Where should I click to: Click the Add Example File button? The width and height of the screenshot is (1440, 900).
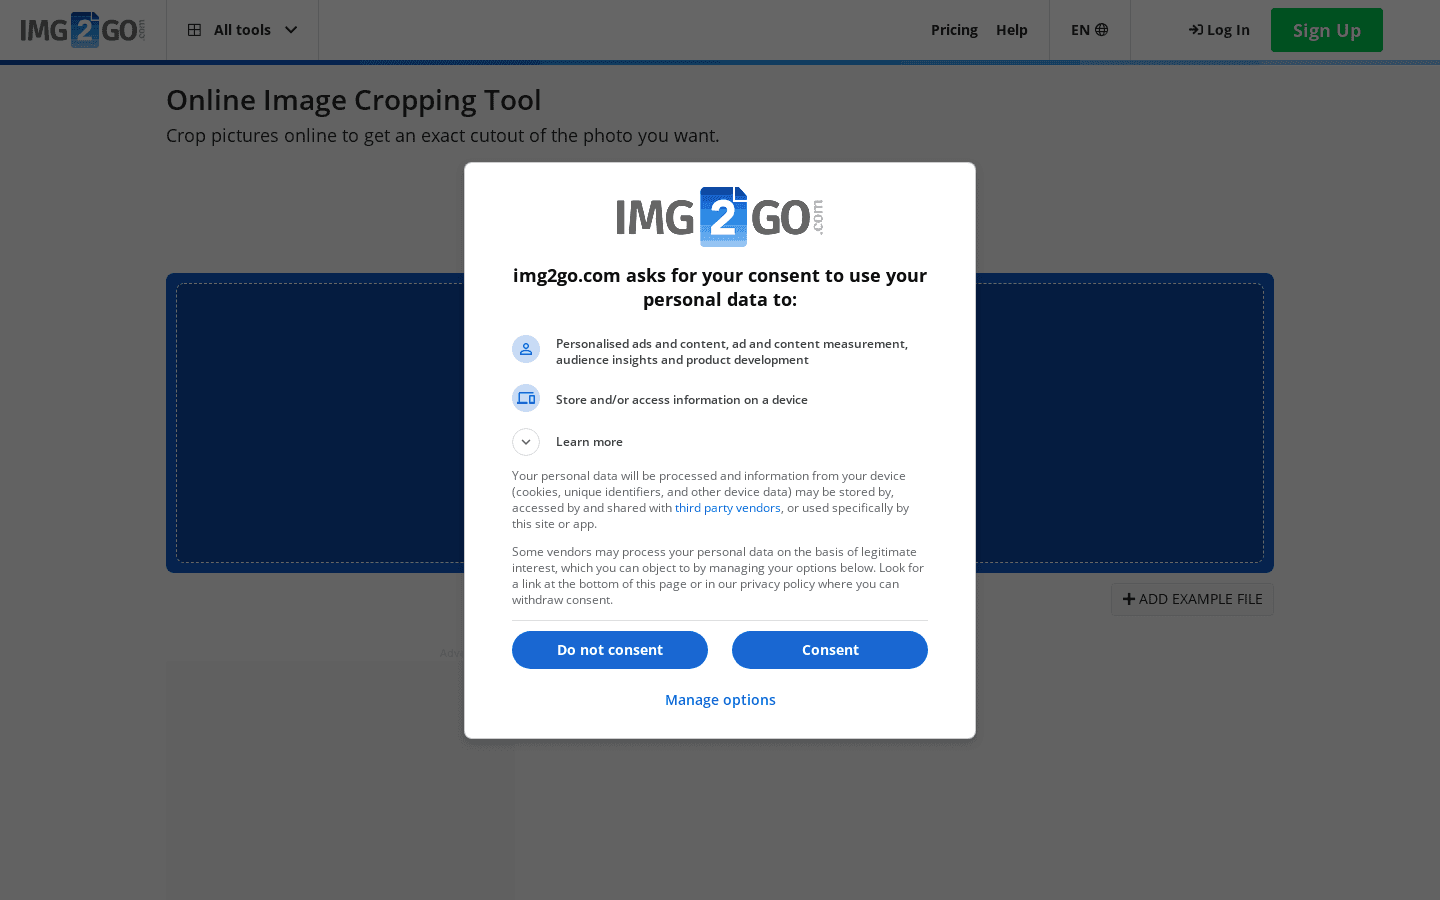(1192, 598)
